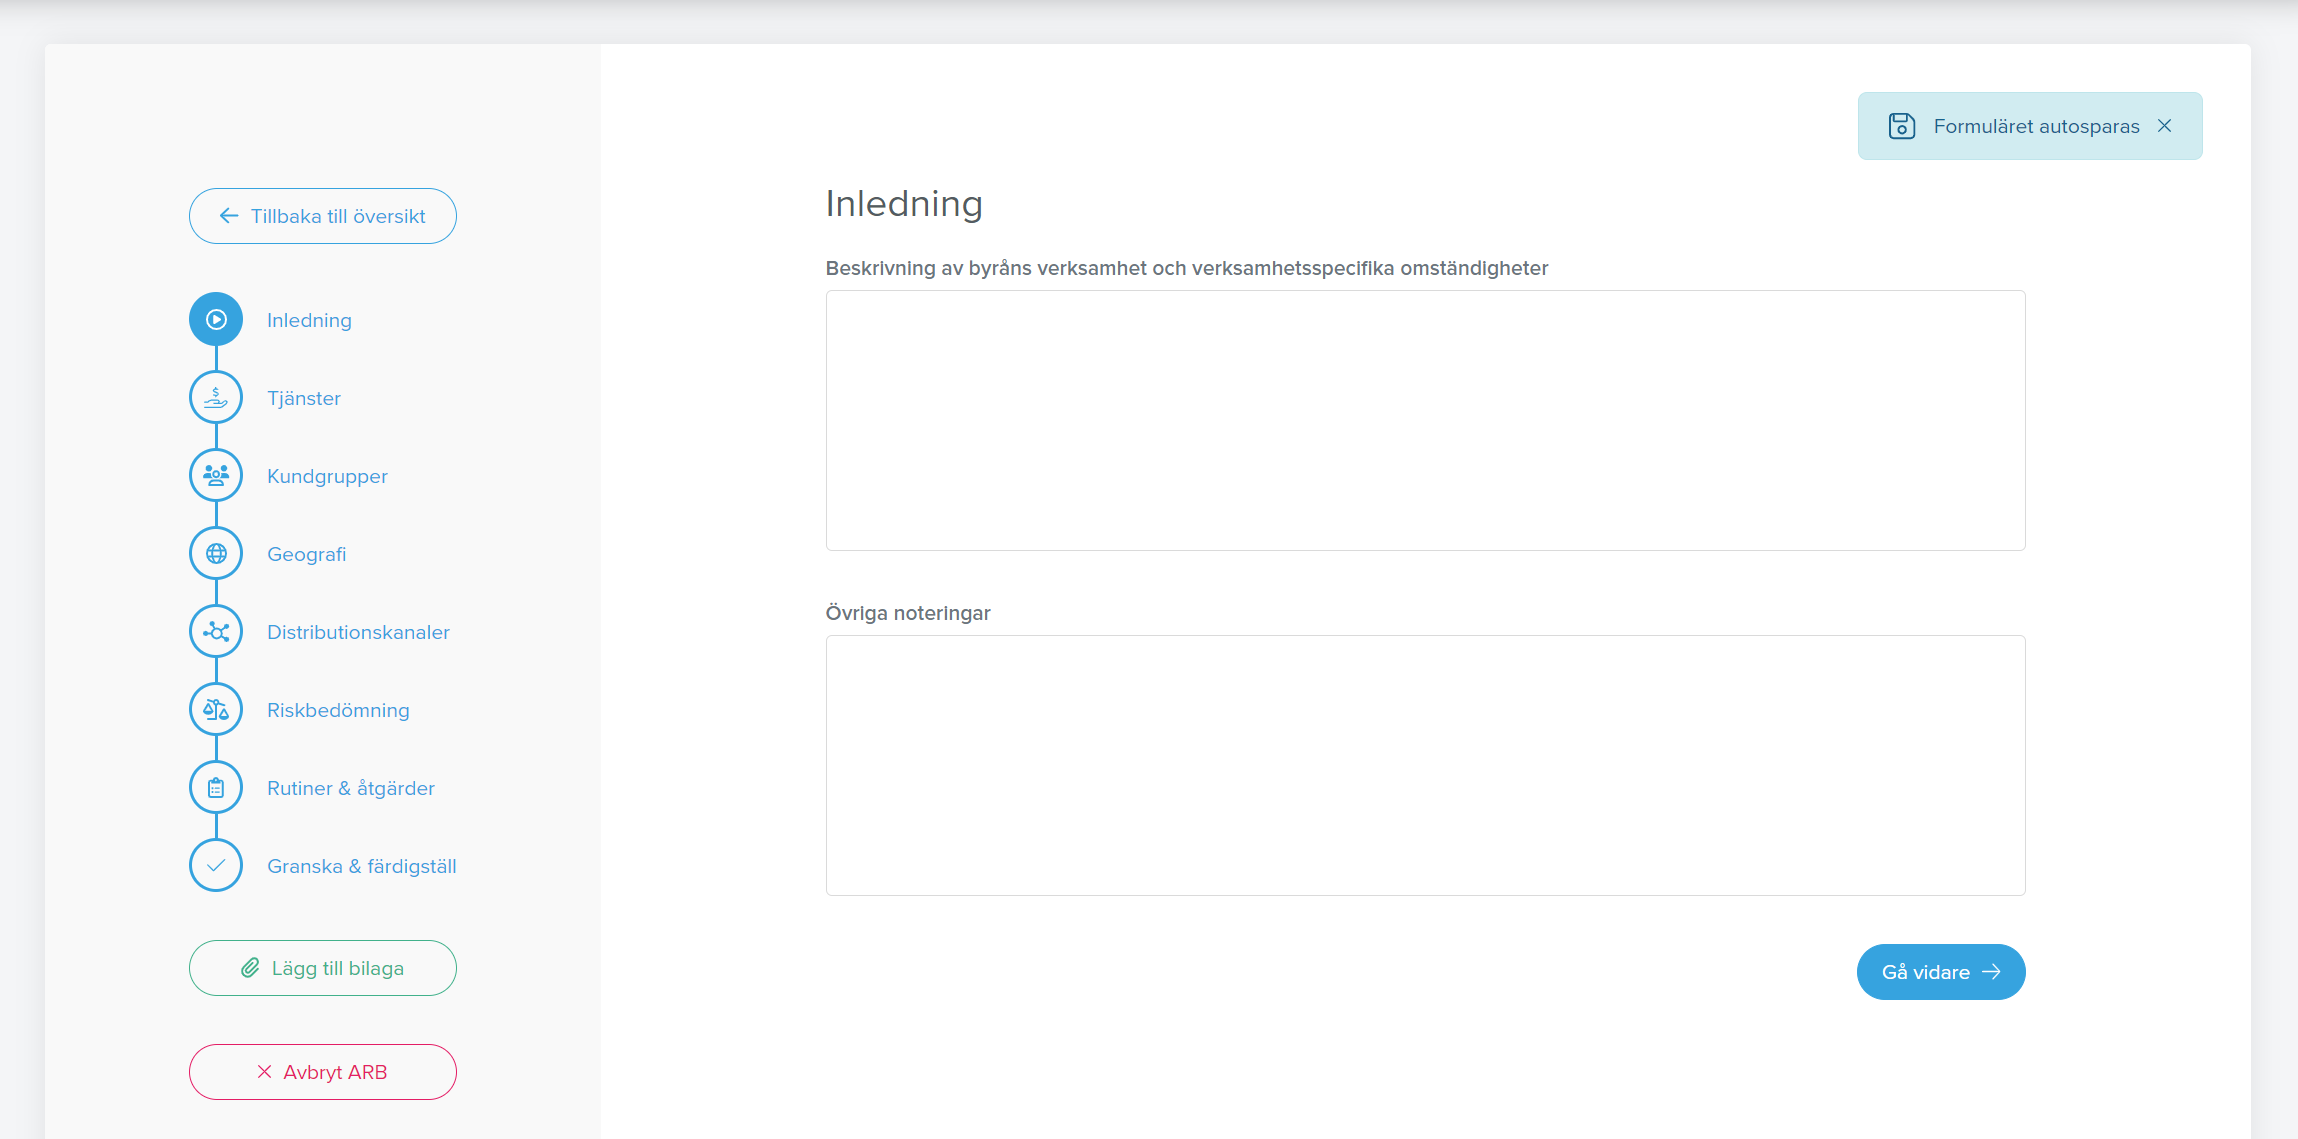Go to the Kundgrupper step label

(327, 476)
